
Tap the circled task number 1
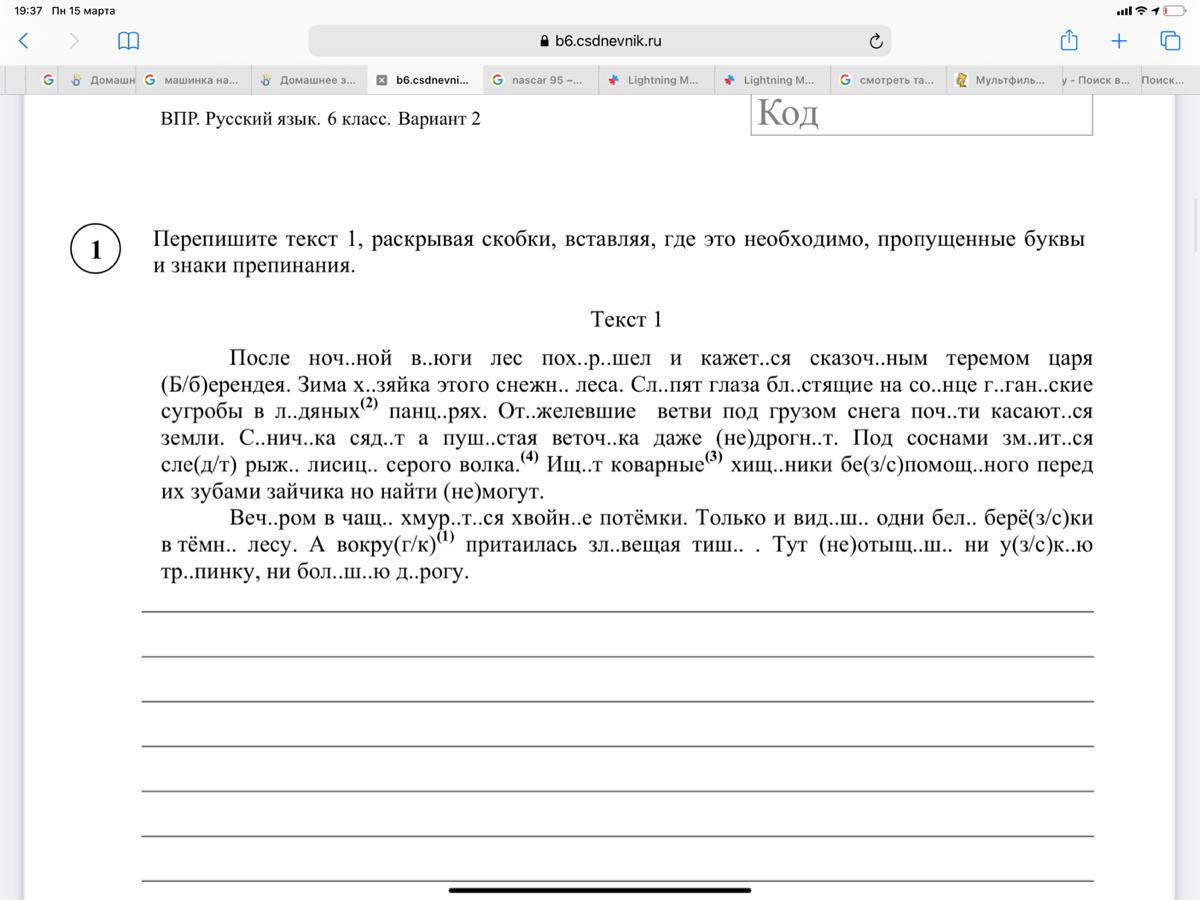pyautogui.click(x=96, y=249)
